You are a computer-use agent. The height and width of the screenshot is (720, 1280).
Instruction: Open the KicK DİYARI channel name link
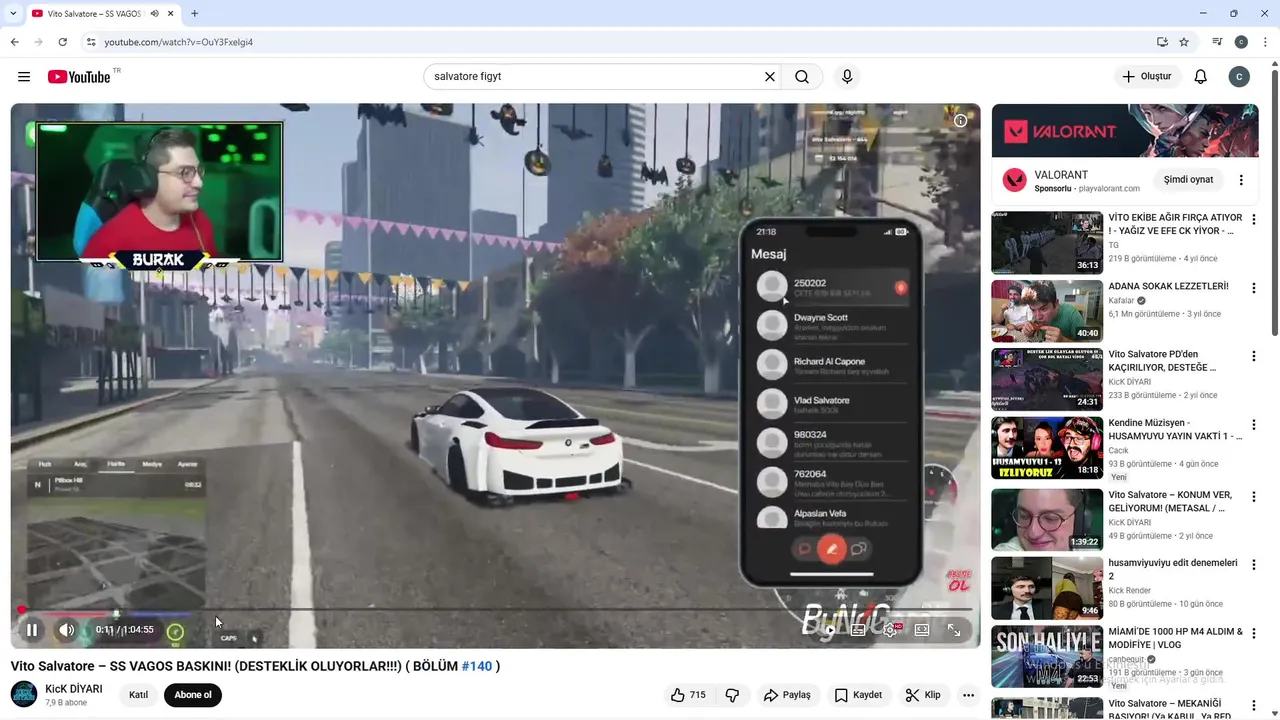[74, 689]
